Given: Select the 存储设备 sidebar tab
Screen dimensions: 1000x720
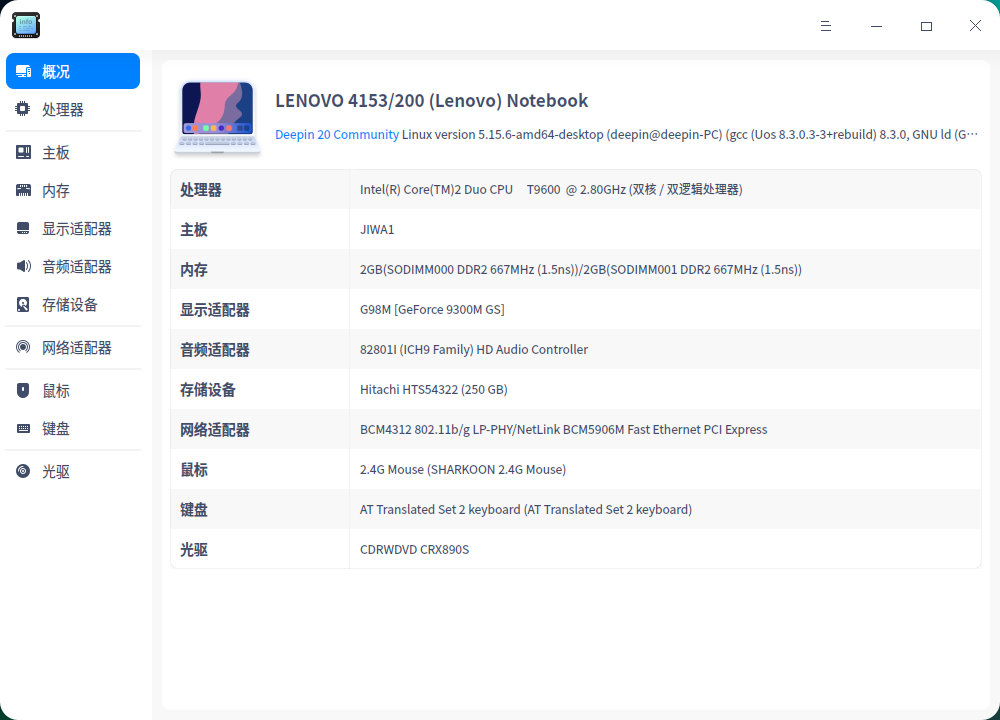Looking at the screenshot, I should pos(73,304).
